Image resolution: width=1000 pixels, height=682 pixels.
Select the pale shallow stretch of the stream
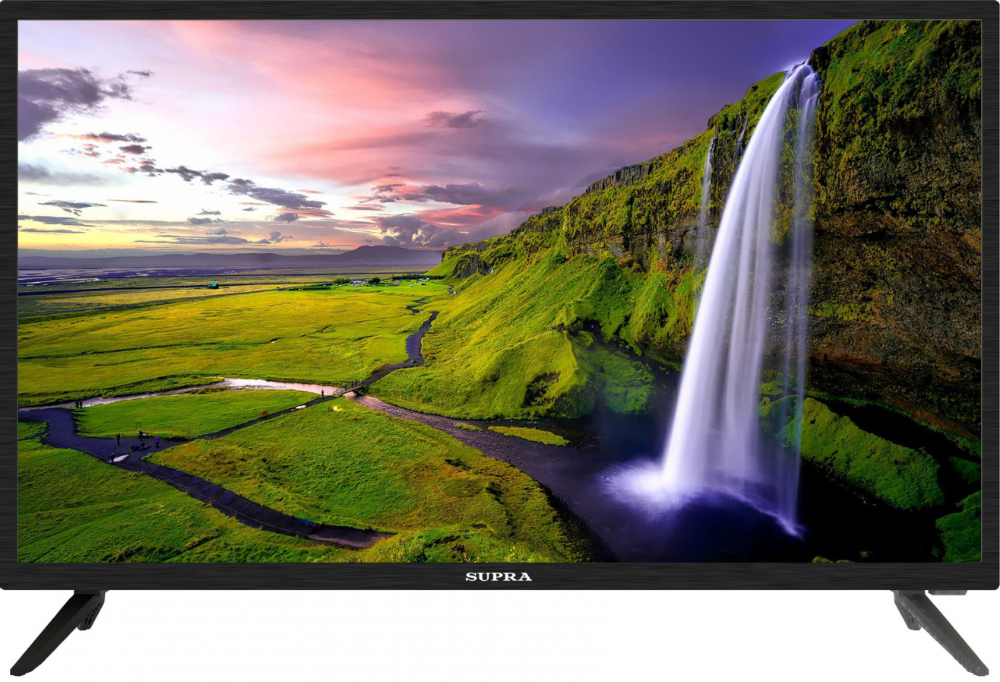coord(280,387)
